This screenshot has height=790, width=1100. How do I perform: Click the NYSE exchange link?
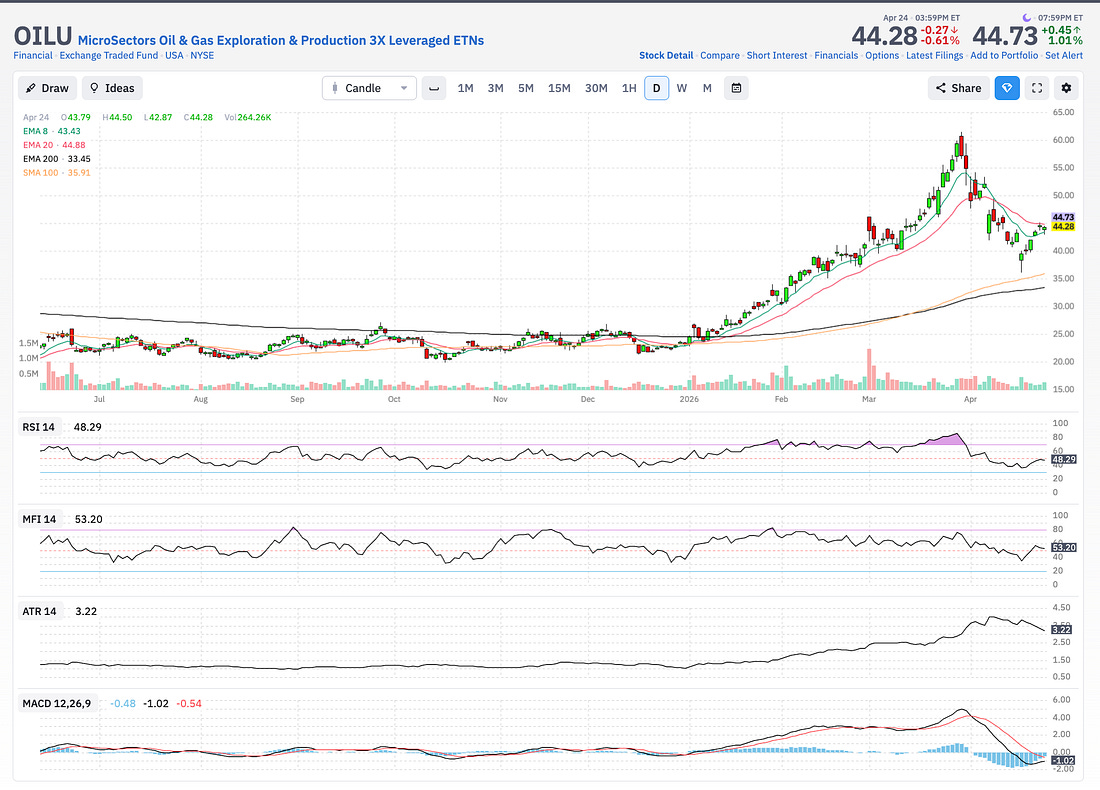tap(202, 55)
